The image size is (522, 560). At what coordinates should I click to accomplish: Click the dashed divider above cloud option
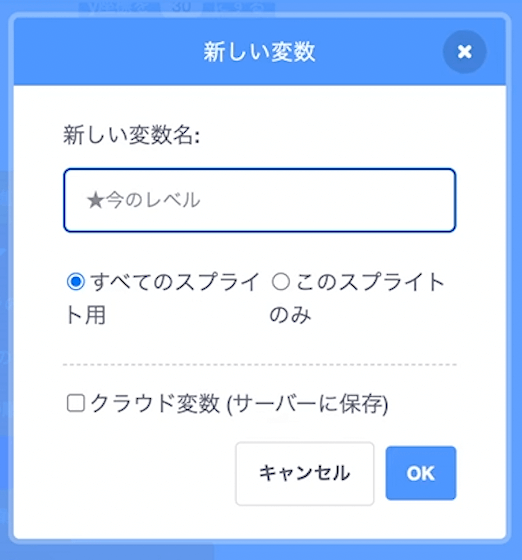(x=260, y=365)
